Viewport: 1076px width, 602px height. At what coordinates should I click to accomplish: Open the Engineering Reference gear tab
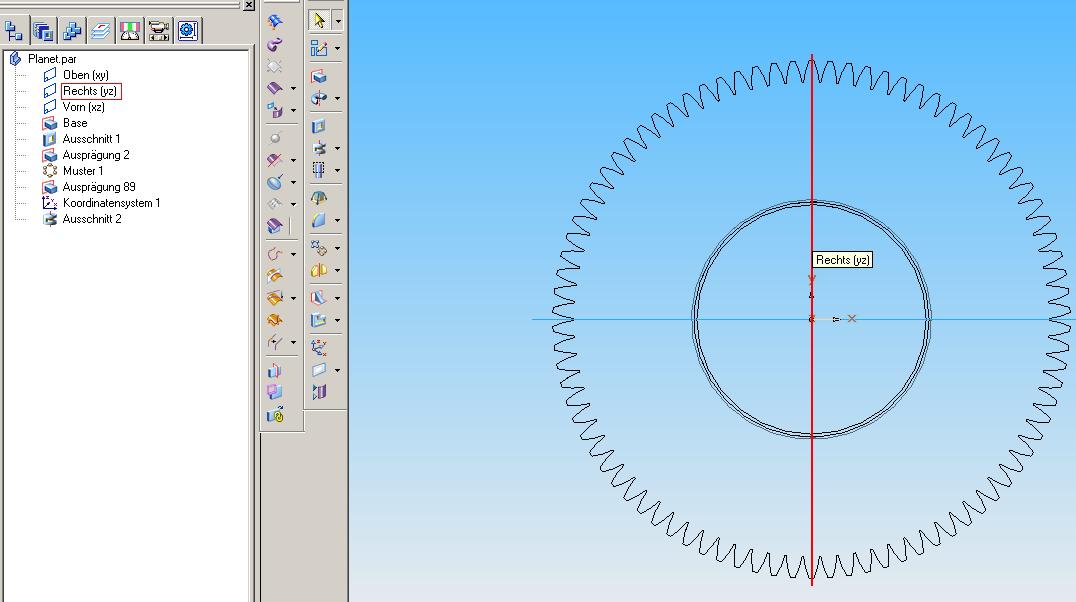(x=187, y=30)
